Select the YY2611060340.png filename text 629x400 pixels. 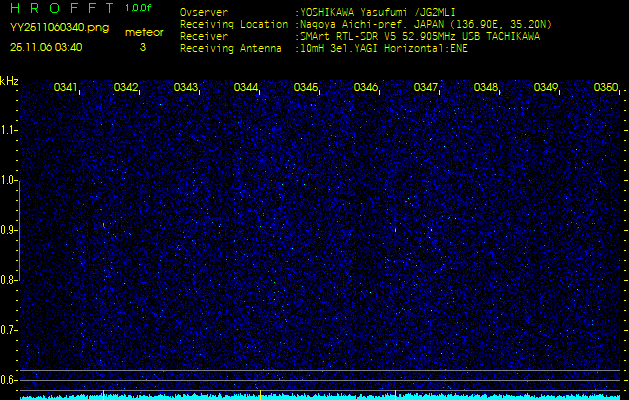pos(59,28)
